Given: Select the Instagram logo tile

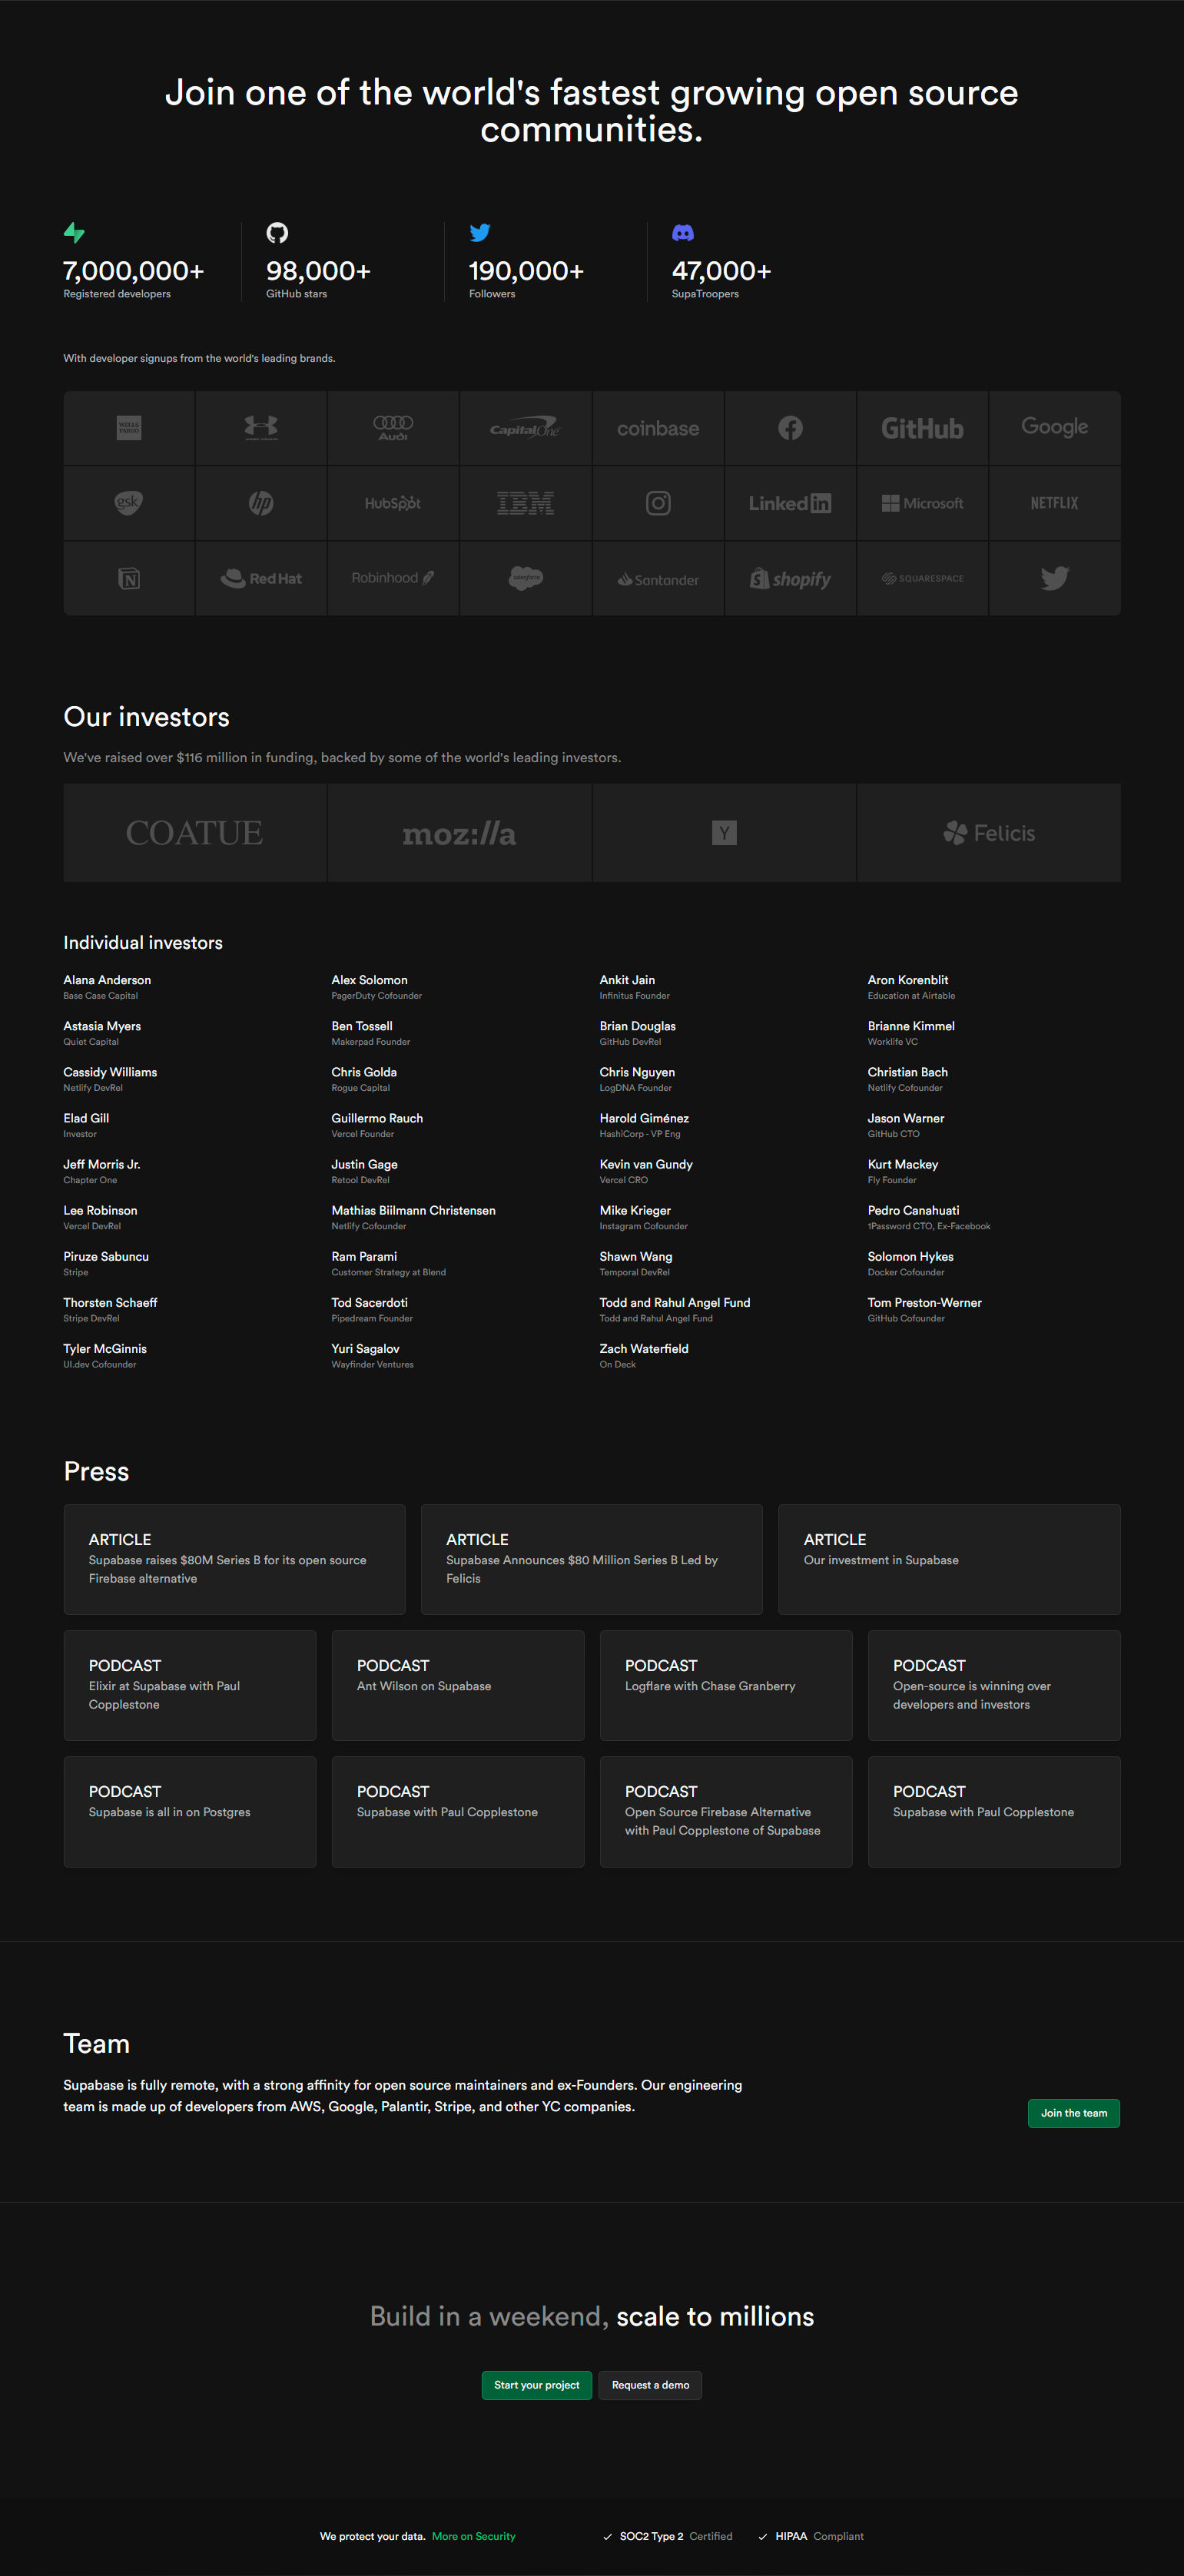Looking at the screenshot, I should point(658,503).
